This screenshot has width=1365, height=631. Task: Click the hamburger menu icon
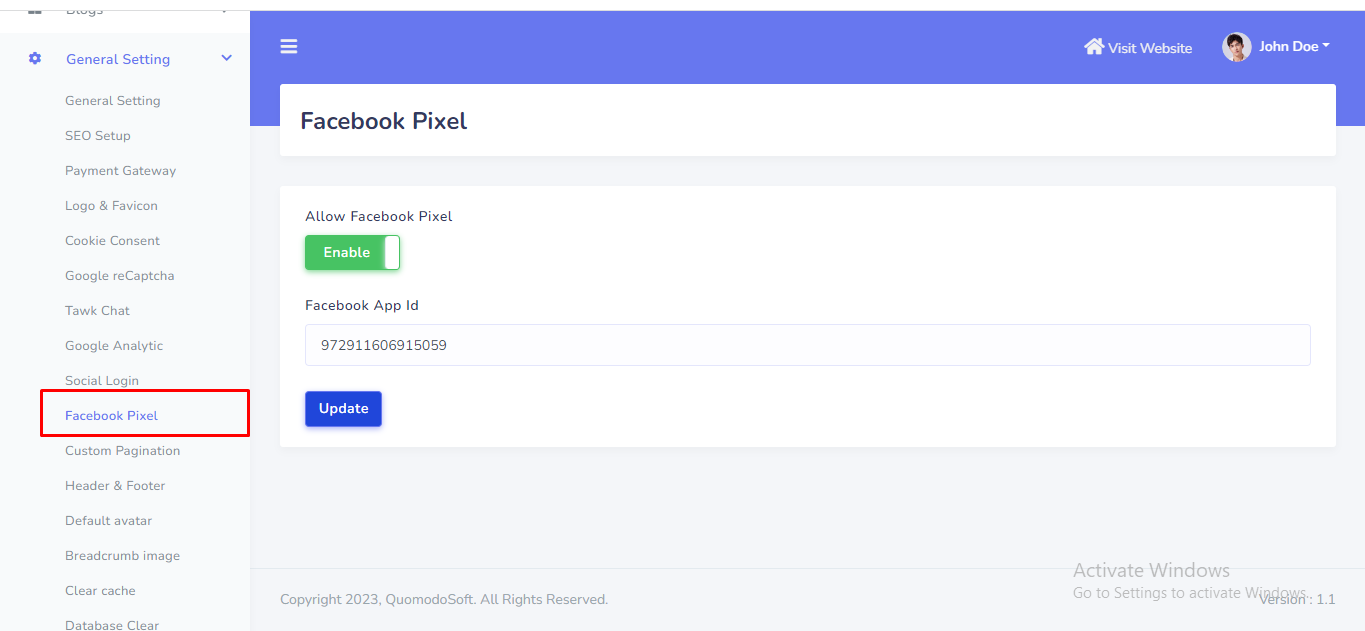pos(289,46)
